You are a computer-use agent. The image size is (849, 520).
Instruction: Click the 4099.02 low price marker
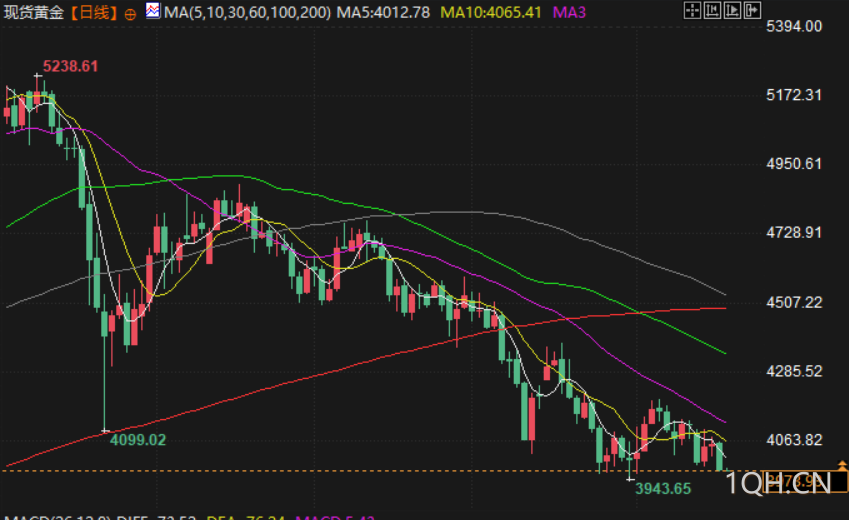(x=138, y=439)
